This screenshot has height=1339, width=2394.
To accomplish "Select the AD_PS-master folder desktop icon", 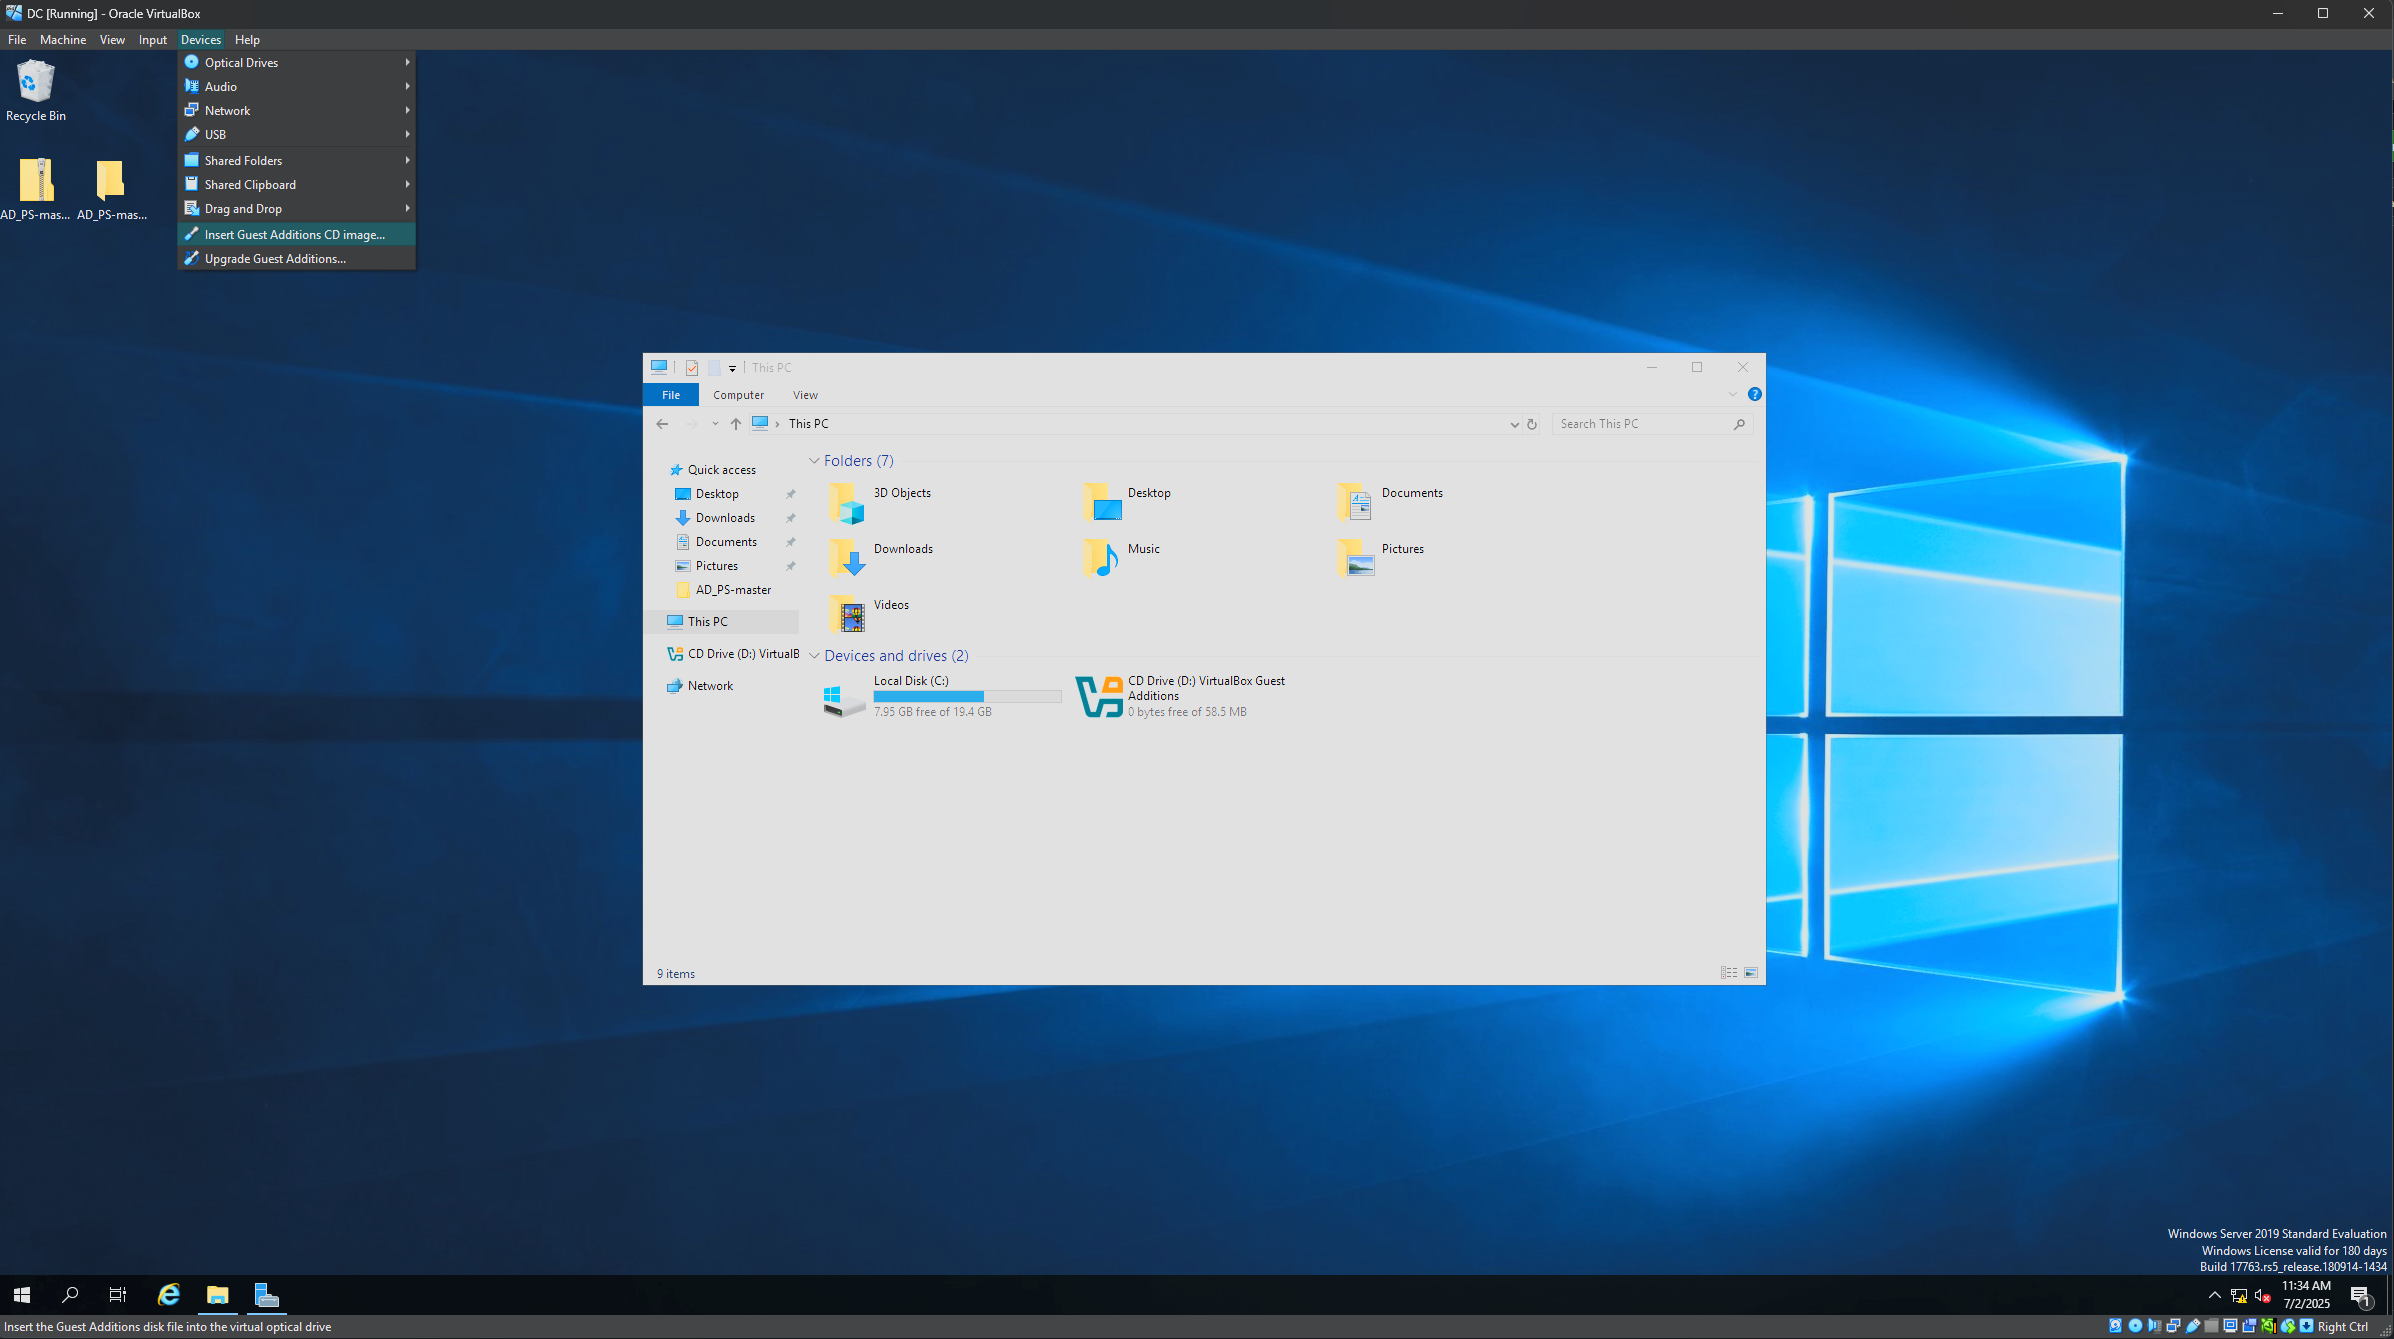I will (x=111, y=190).
